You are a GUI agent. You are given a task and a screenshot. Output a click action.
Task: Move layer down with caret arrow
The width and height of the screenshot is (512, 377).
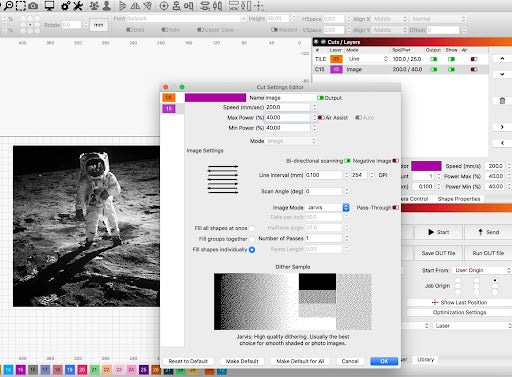click(502, 74)
